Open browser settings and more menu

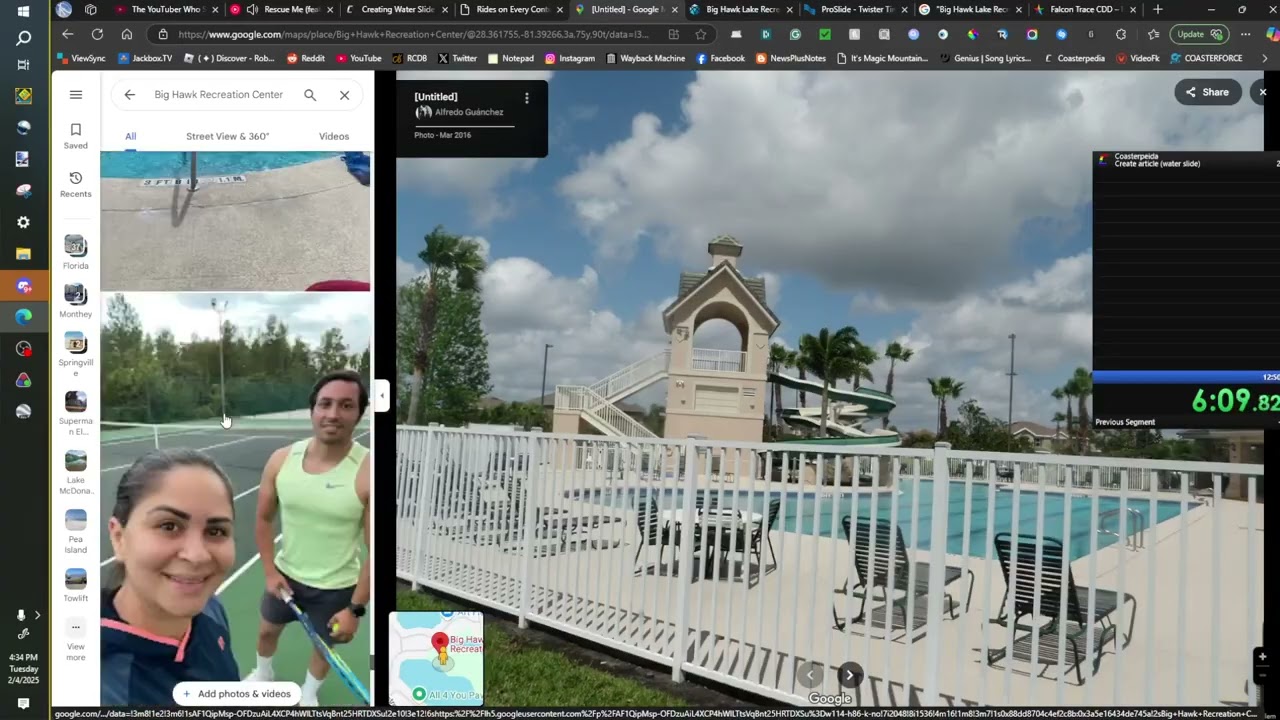1245,34
